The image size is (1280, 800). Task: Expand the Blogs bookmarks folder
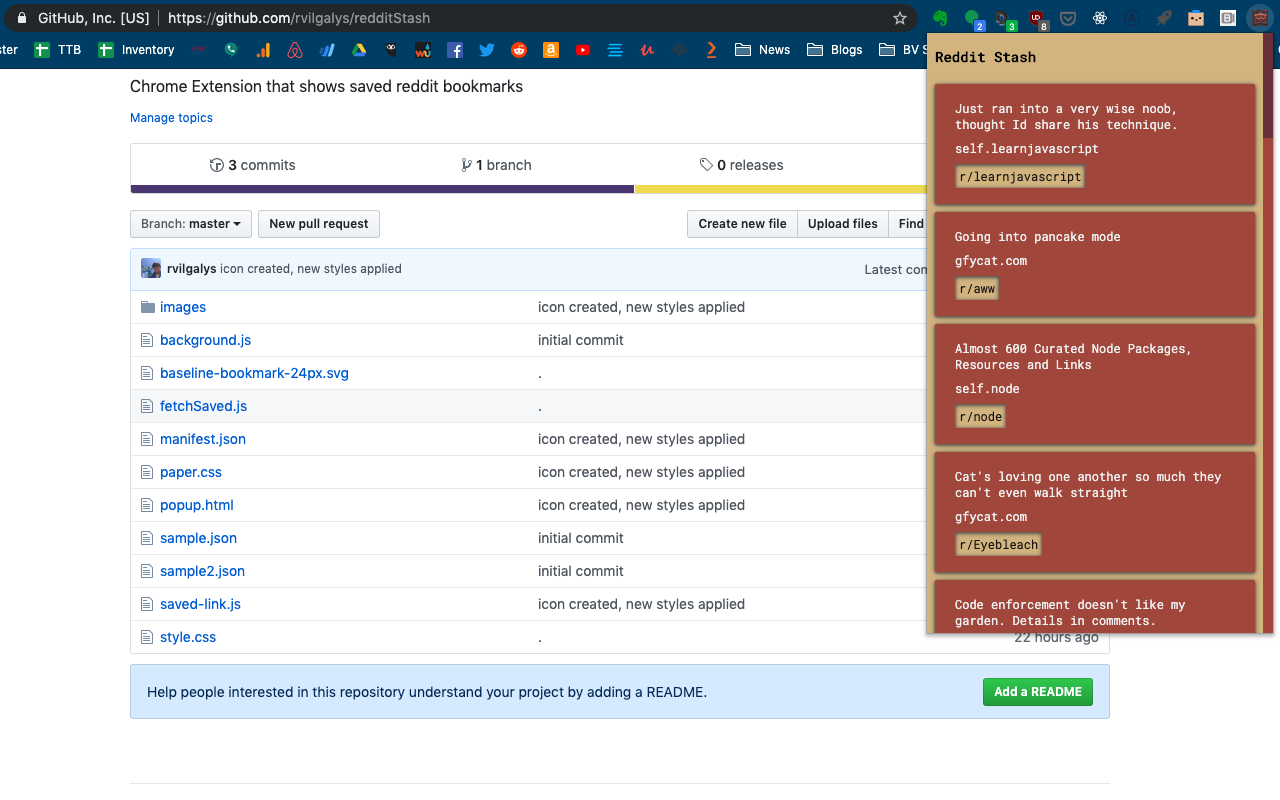pos(835,50)
